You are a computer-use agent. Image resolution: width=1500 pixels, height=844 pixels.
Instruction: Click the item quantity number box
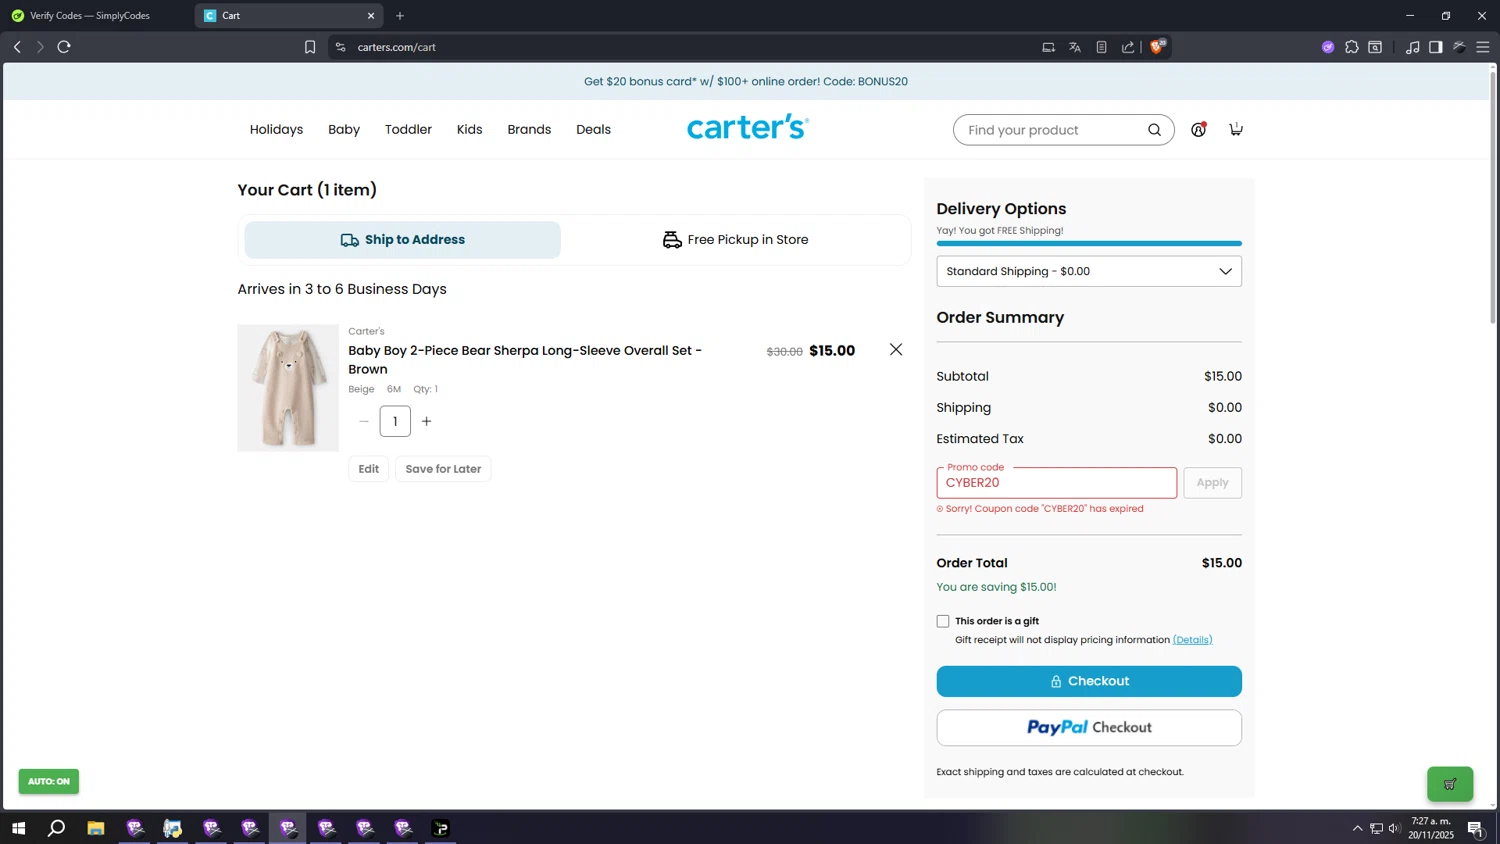[395, 421]
